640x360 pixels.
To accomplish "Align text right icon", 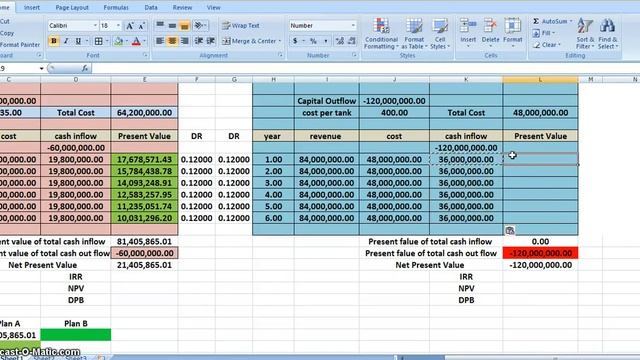I will 184,41.
